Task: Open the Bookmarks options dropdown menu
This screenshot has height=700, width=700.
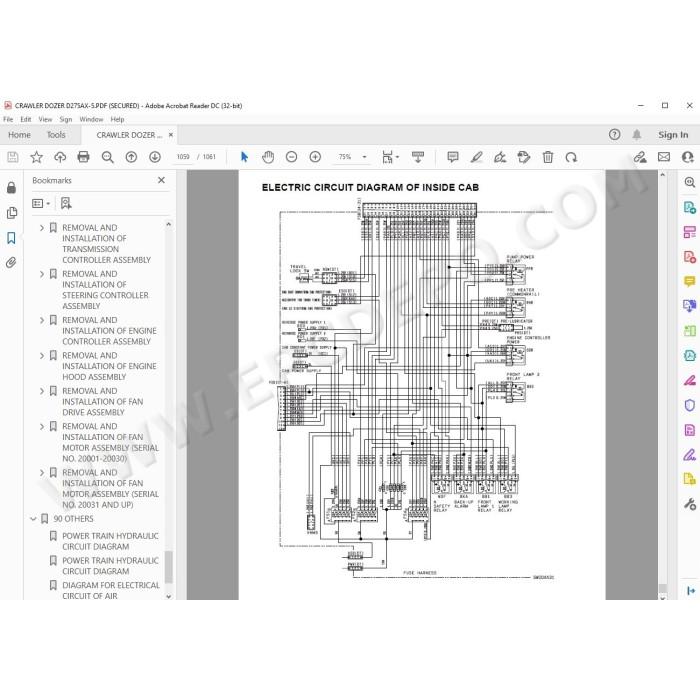Action: tap(41, 204)
